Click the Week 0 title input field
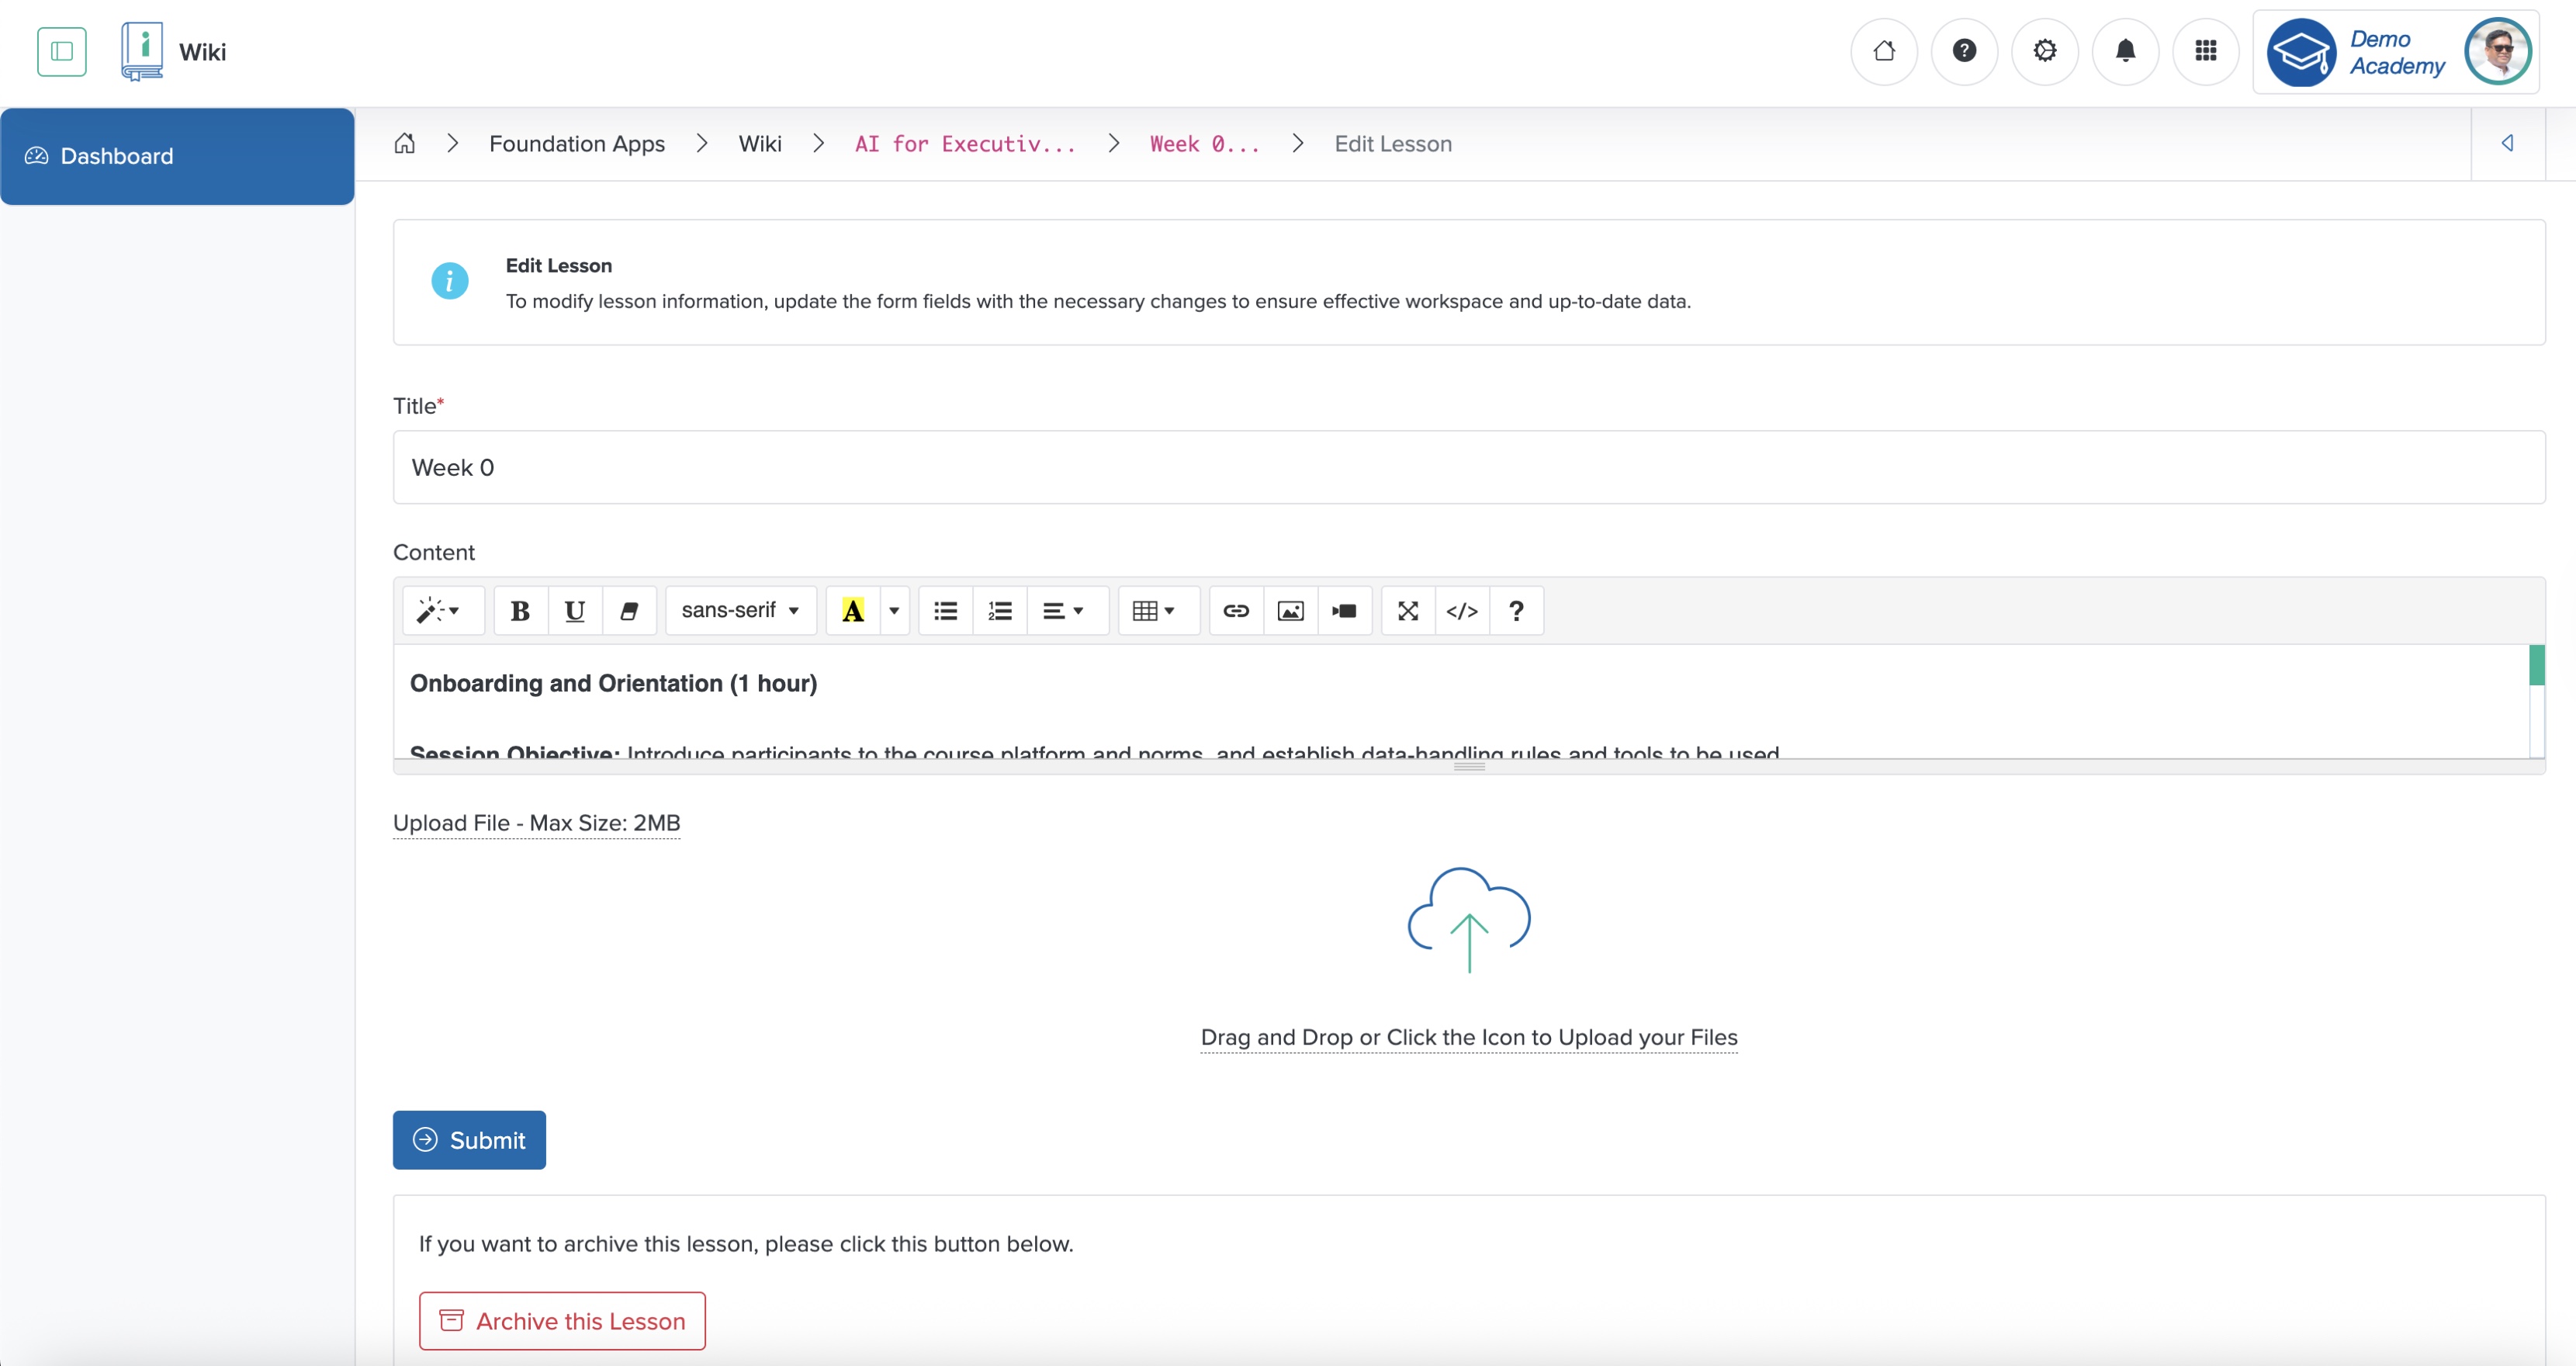2576x1366 pixels. 900,467
